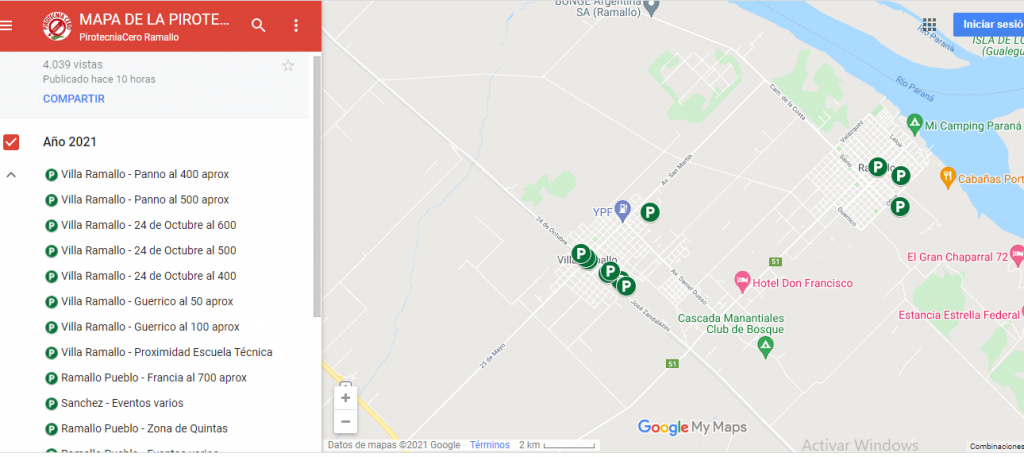Open the three-dot more options menu

[x=296, y=25]
